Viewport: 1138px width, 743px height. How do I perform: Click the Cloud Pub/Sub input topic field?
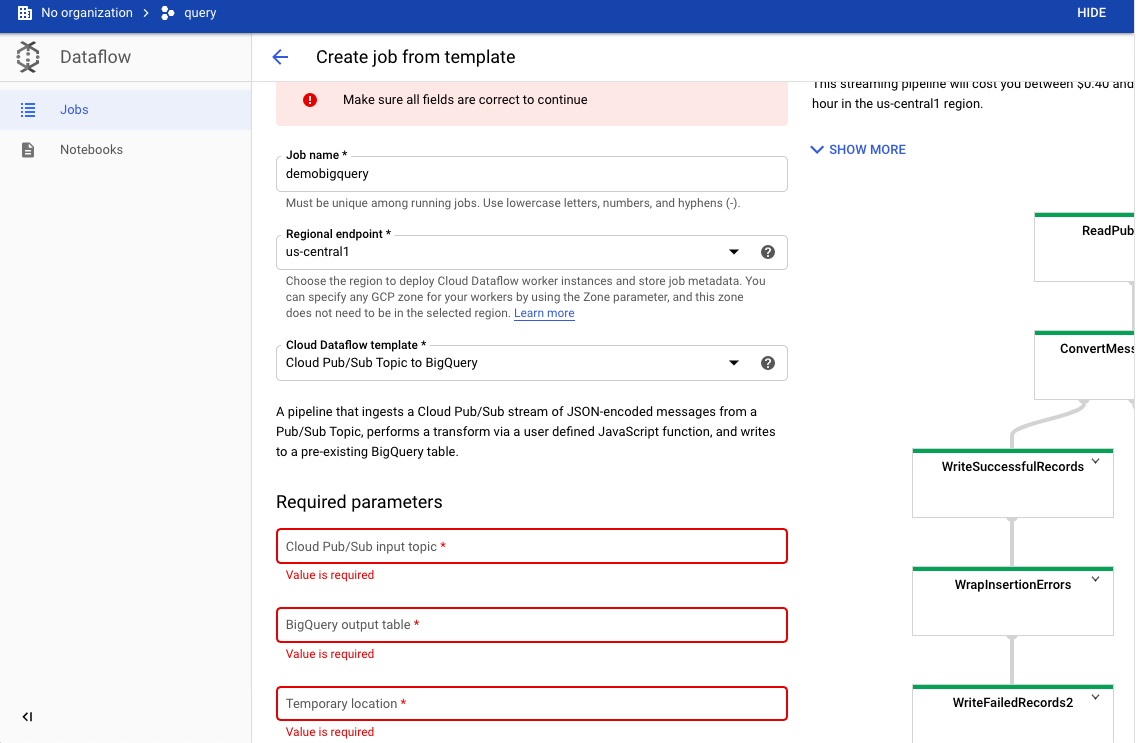click(x=532, y=546)
